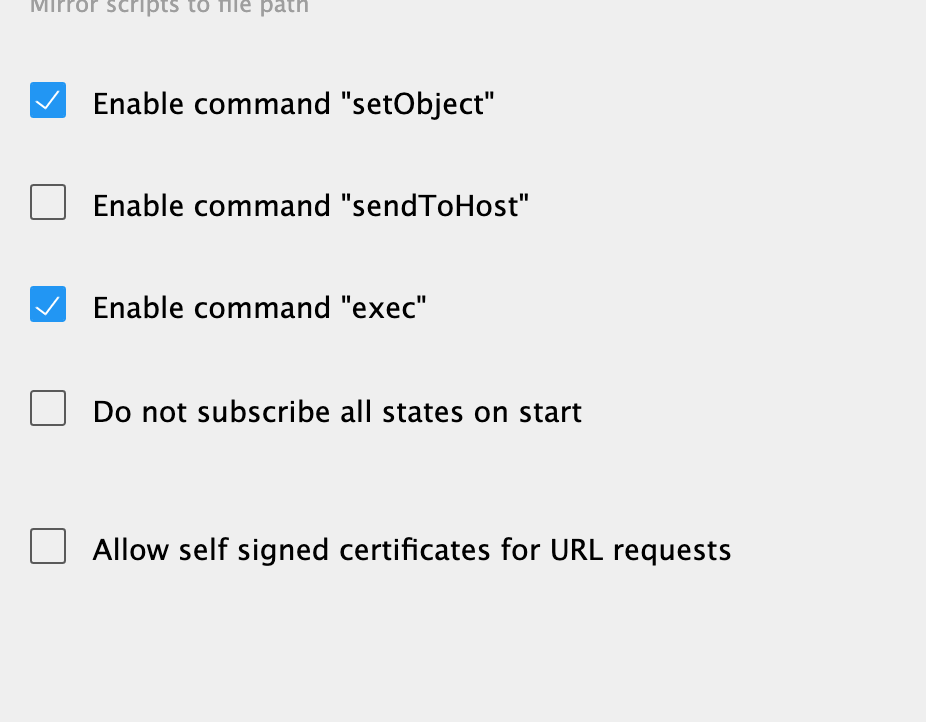926x722 pixels.
Task: Disable the Enable command "exec" checkbox
Action: [48, 305]
